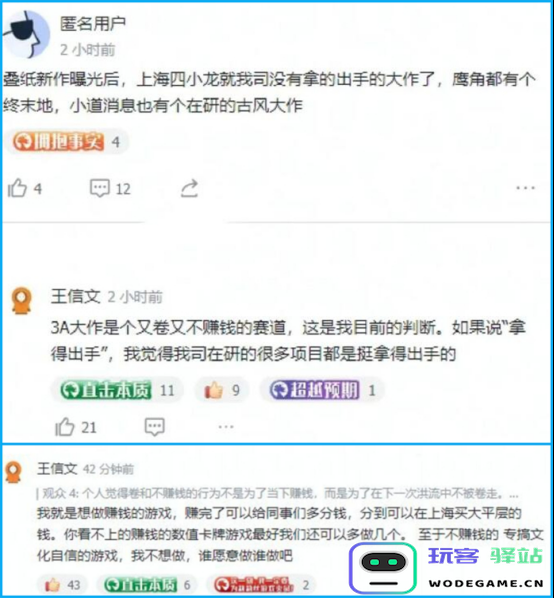This screenshot has height=598, width=554.
Task: Toggle the 直击本质 reaction with 6 votes
Action: tap(147, 585)
